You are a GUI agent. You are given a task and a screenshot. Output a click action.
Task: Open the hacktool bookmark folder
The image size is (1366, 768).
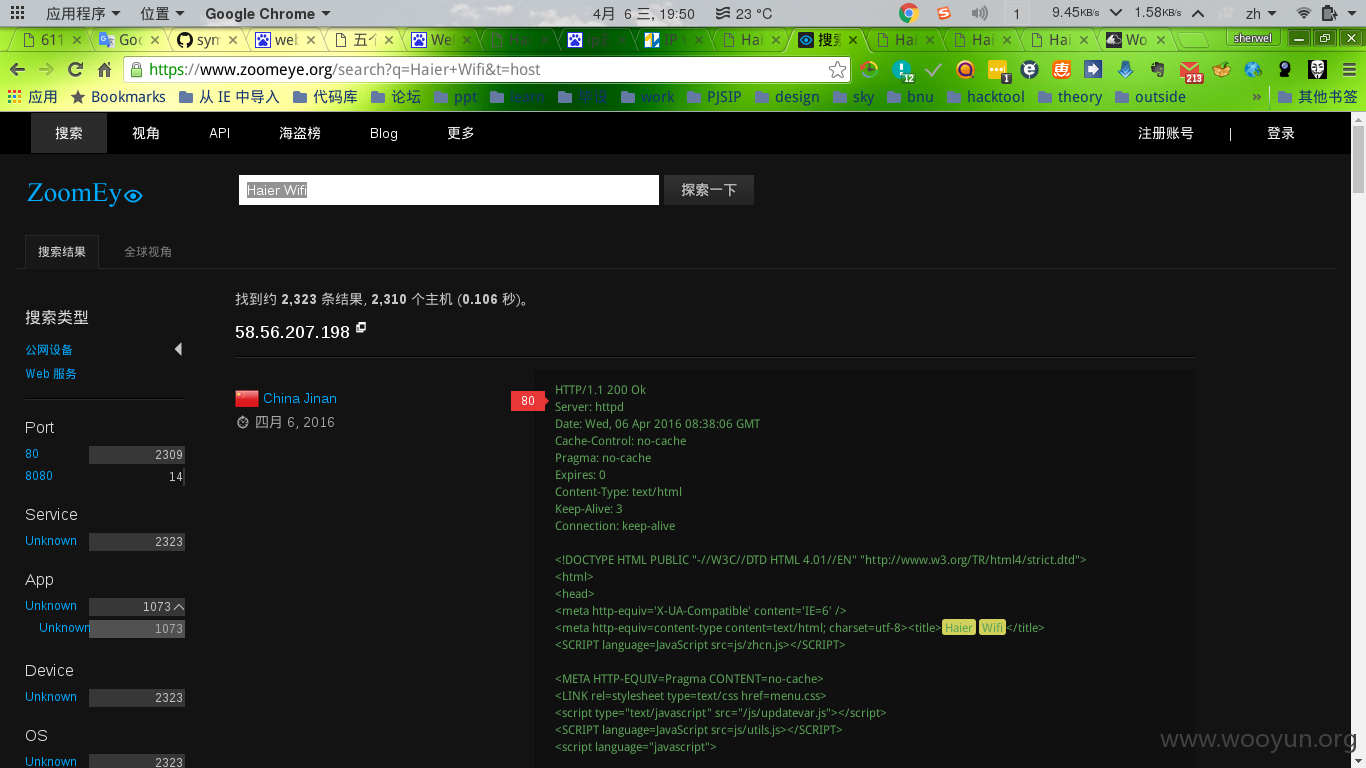[985, 97]
